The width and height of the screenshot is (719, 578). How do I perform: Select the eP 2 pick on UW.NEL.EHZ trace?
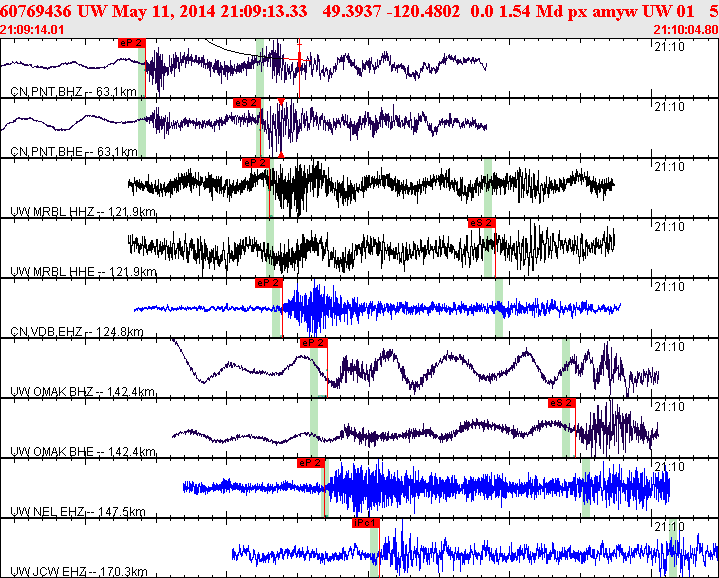310,463
